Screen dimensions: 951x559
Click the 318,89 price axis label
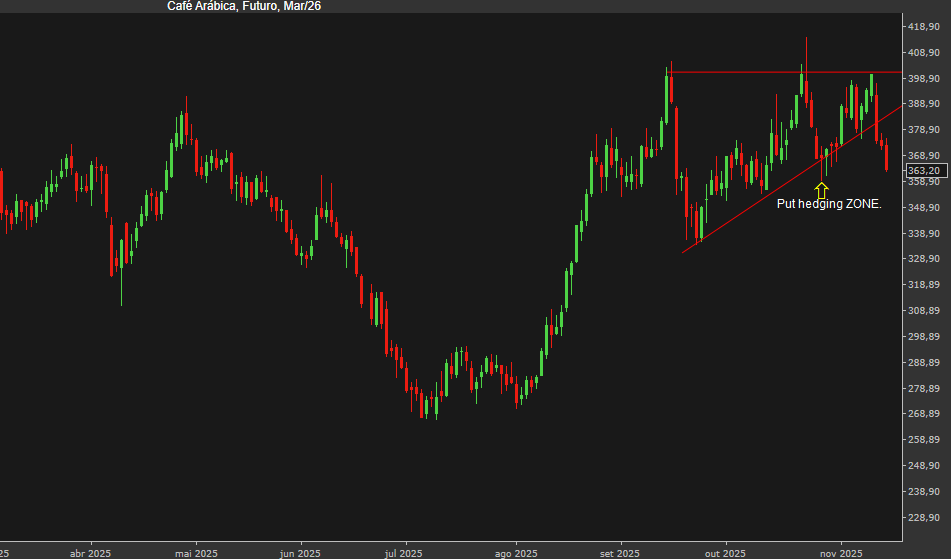[924, 285]
